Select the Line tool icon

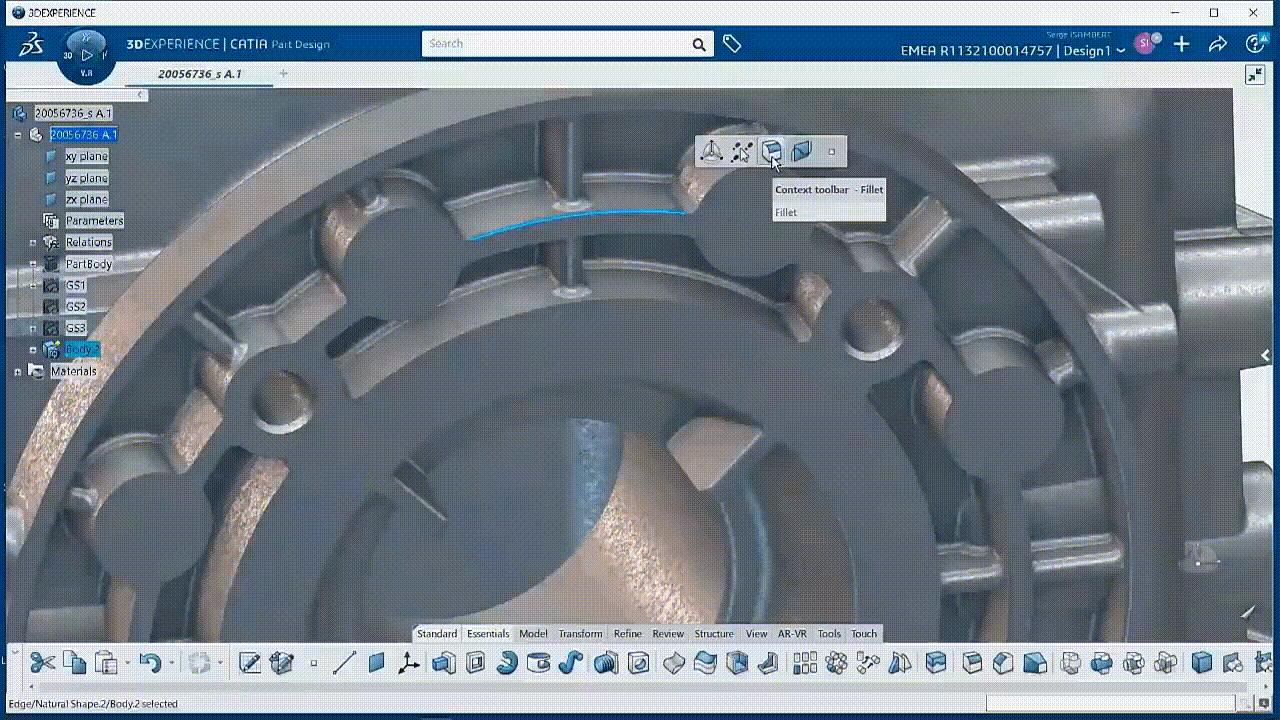tap(344, 663)
